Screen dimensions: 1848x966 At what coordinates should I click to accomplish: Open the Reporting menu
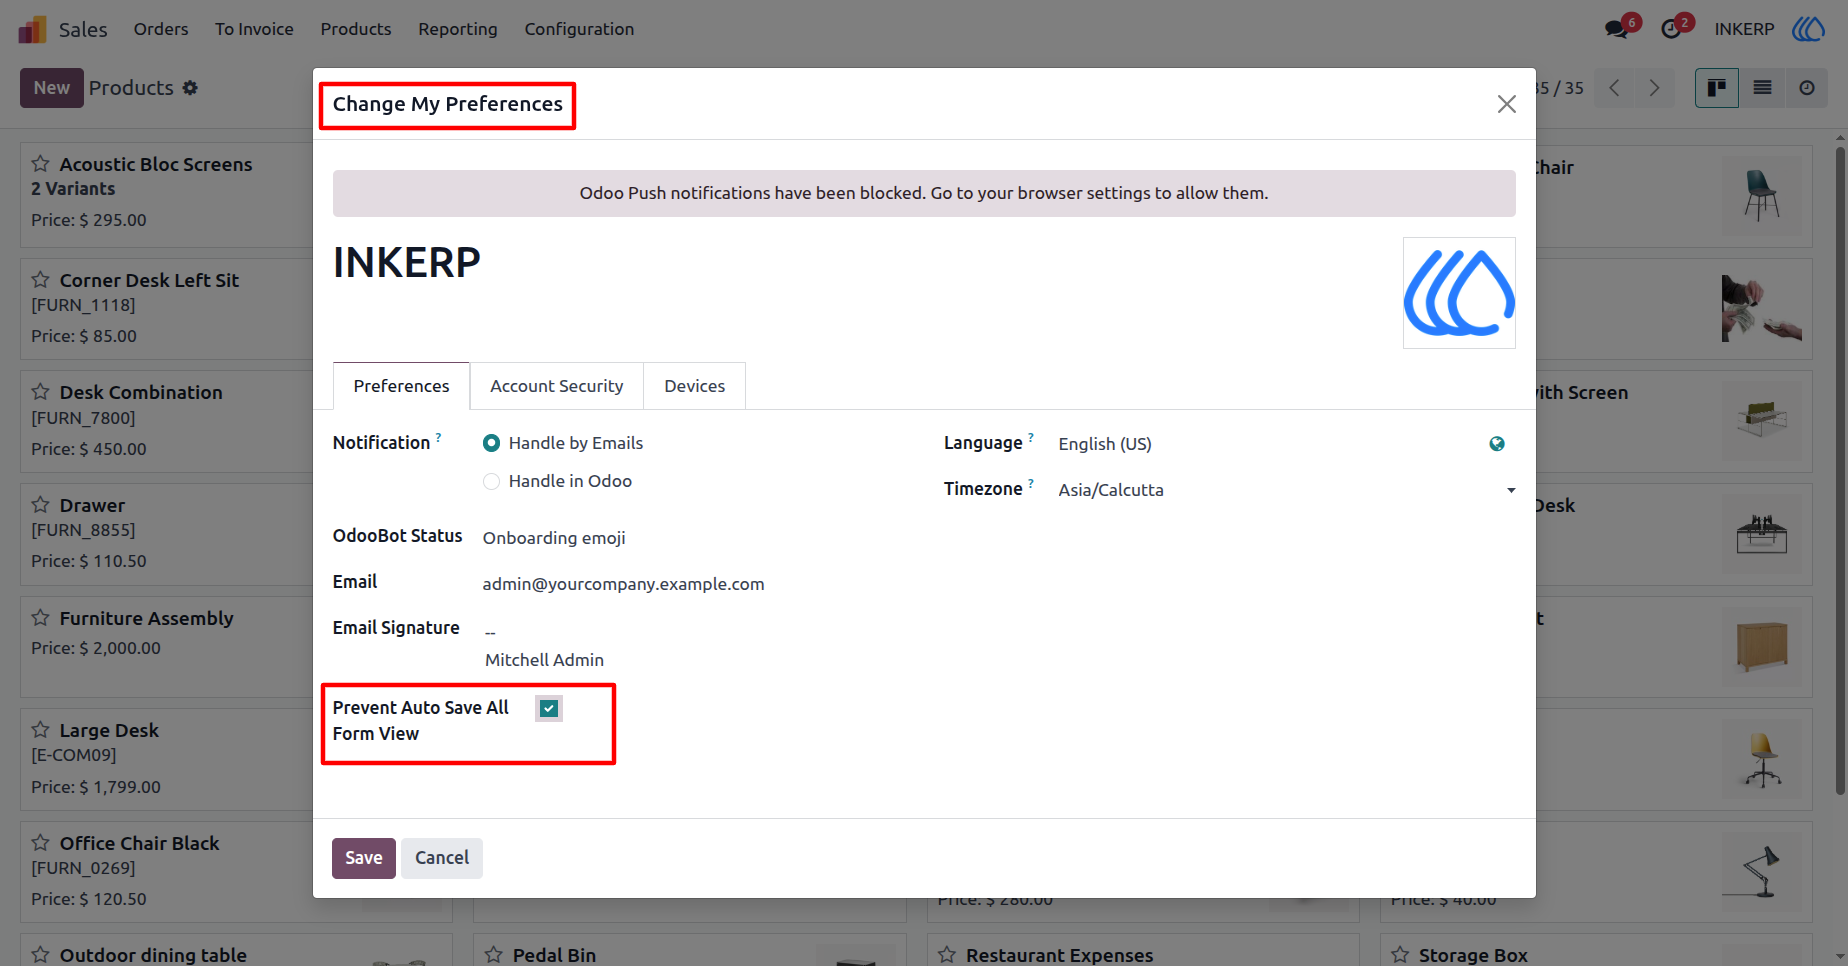coord(457,29)
